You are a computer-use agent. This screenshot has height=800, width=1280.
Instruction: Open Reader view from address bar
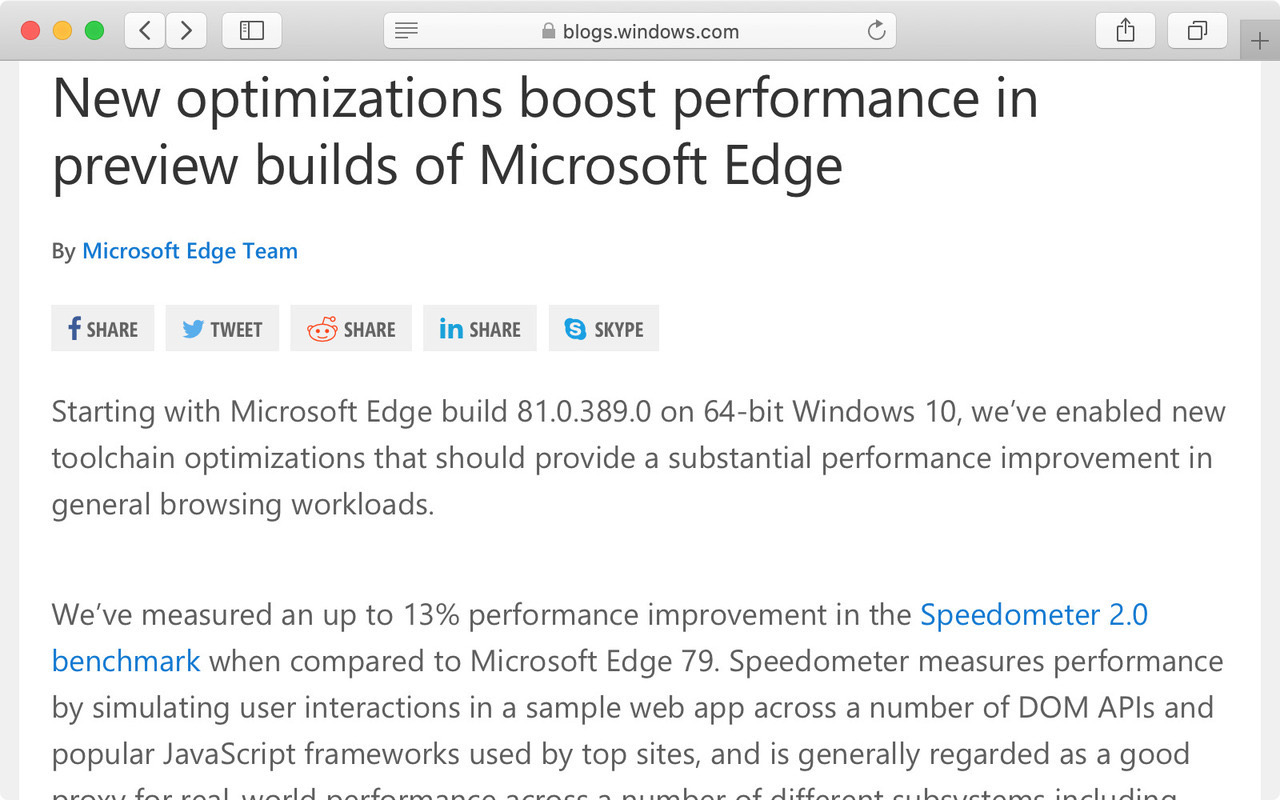(x=406, y=31)
